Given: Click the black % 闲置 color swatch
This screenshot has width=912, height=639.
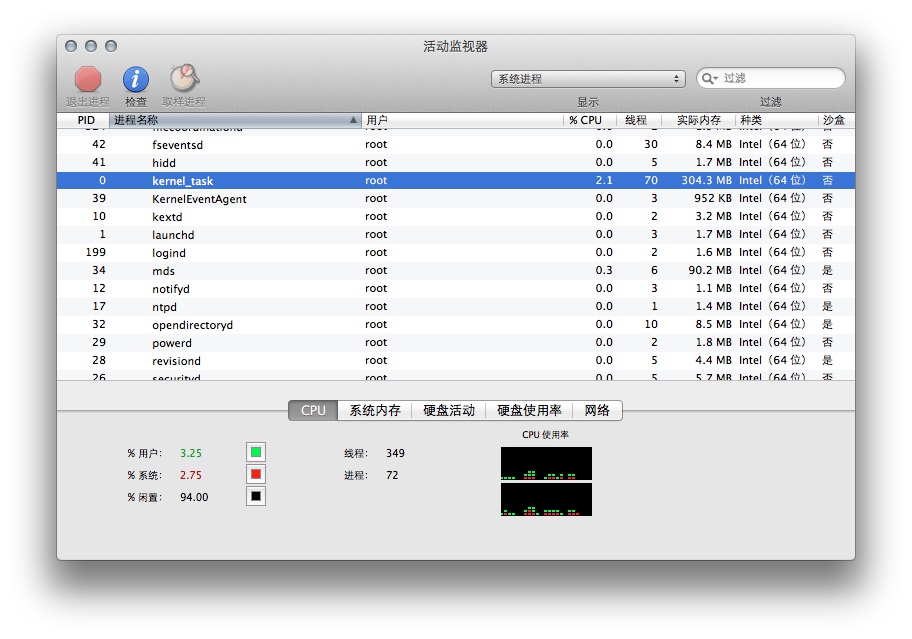Looking at the screenshot, I should point(256,497).
